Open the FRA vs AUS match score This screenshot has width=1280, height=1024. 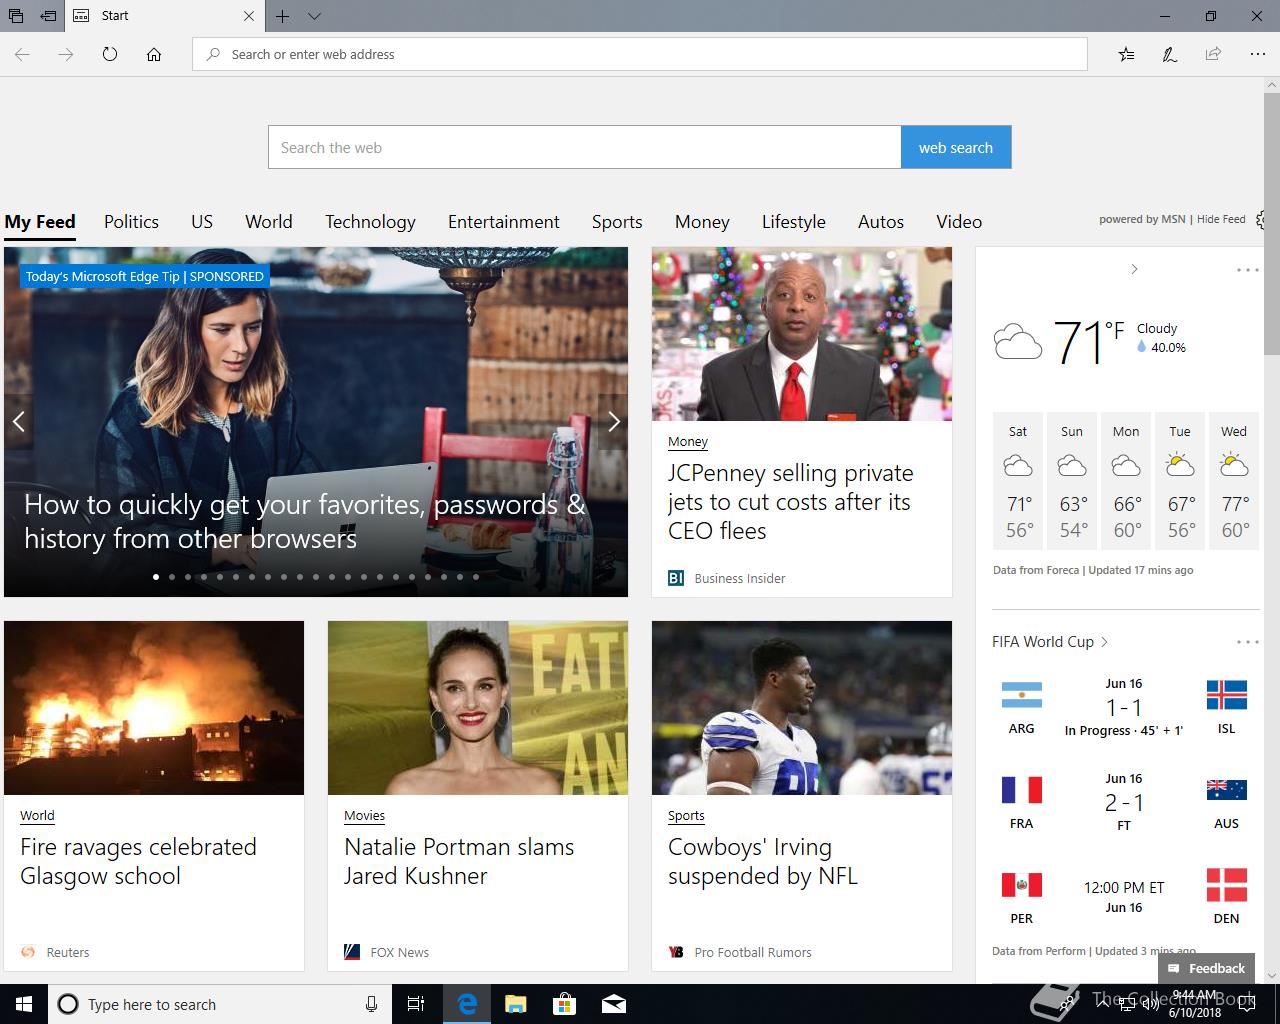[1124, 803]
